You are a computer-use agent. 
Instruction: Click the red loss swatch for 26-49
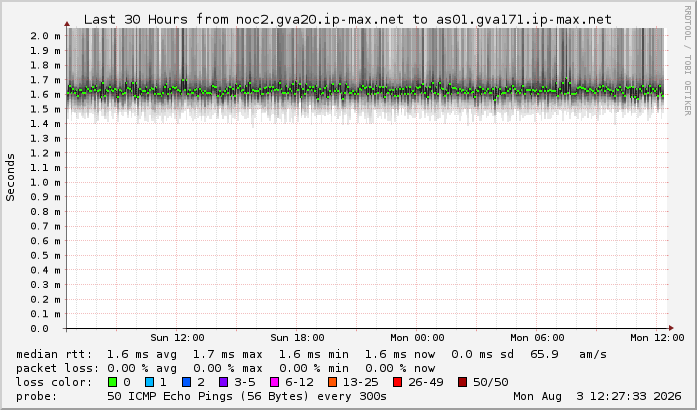click(397, 382)
